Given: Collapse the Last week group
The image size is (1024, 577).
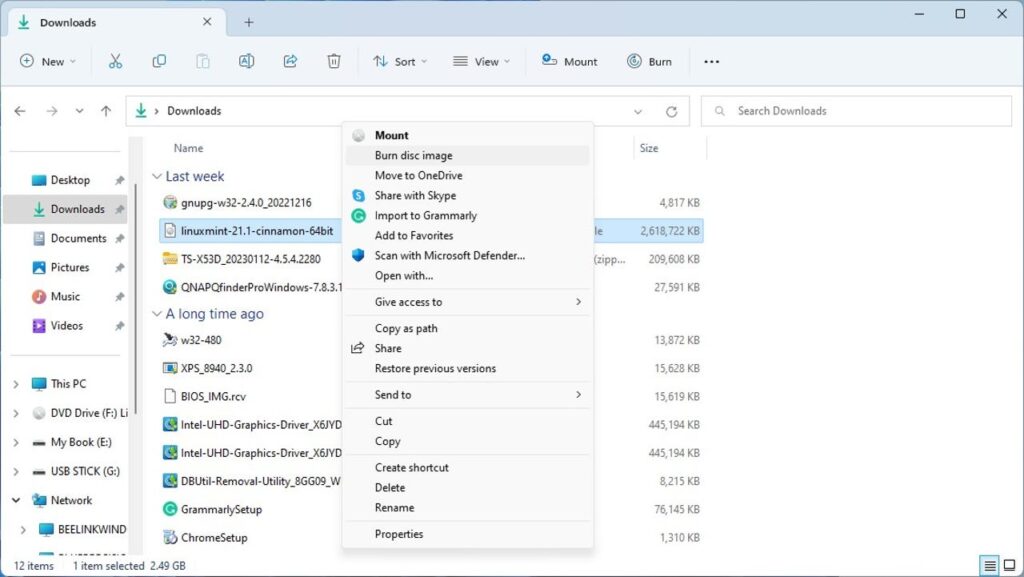Looking at the screenshot, I should pos(156,177).
